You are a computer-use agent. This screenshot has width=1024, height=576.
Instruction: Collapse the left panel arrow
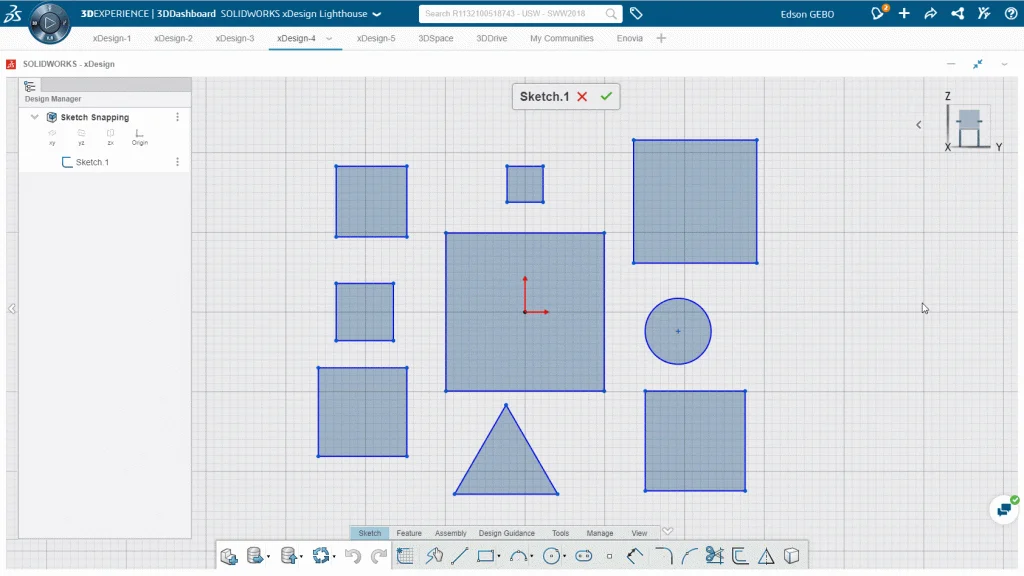[x=12, y=309]
